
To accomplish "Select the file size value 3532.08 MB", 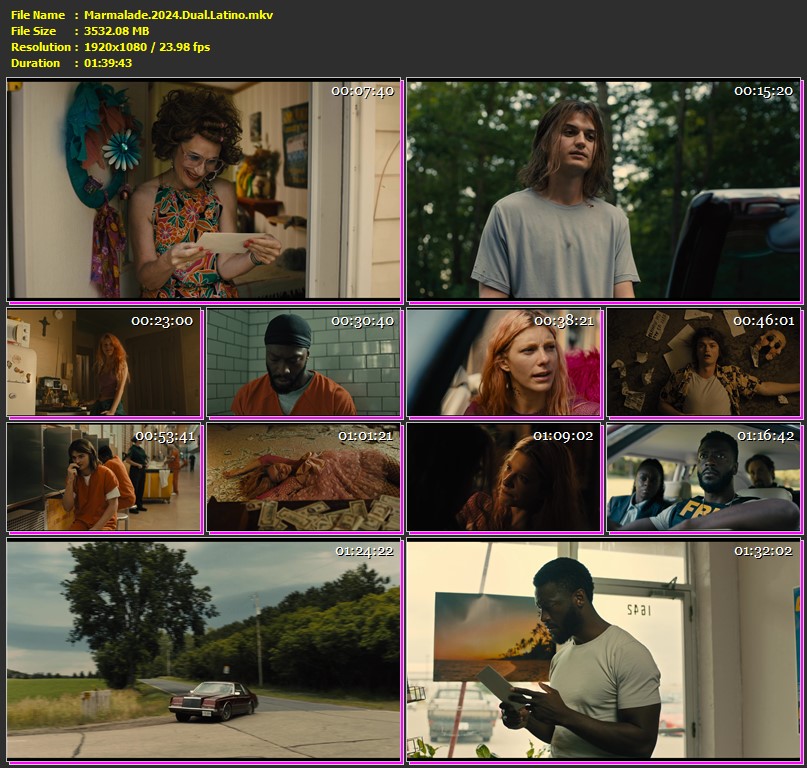I will click(116, 31).
